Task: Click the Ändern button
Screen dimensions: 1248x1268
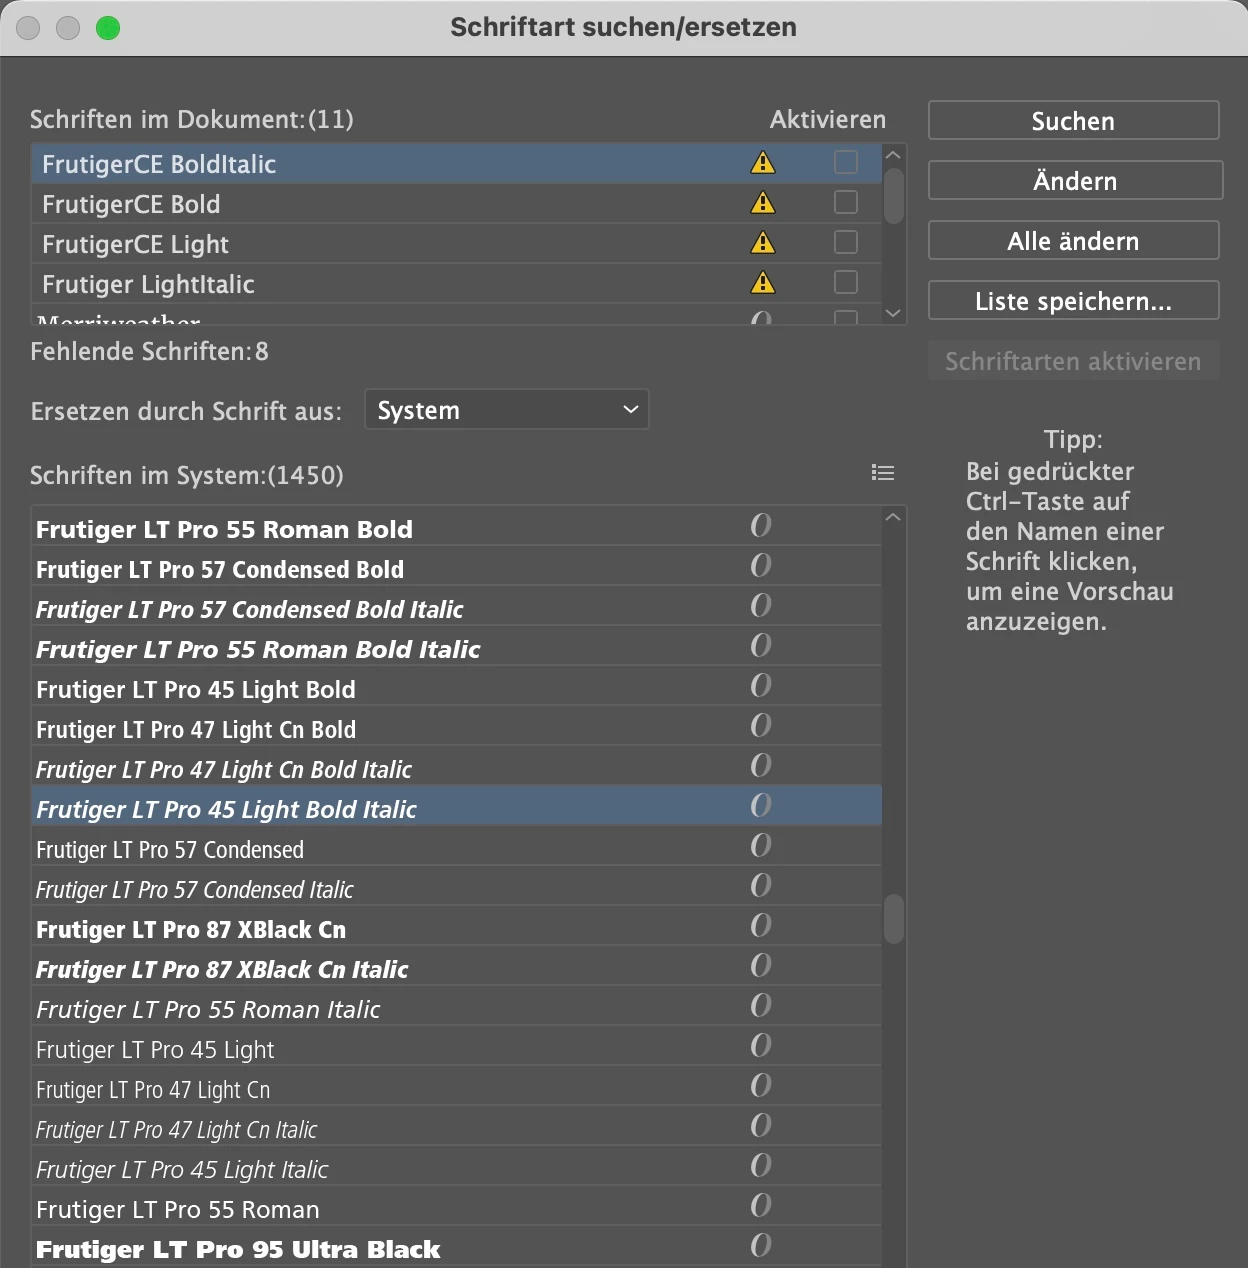Action: [1075, 181]
